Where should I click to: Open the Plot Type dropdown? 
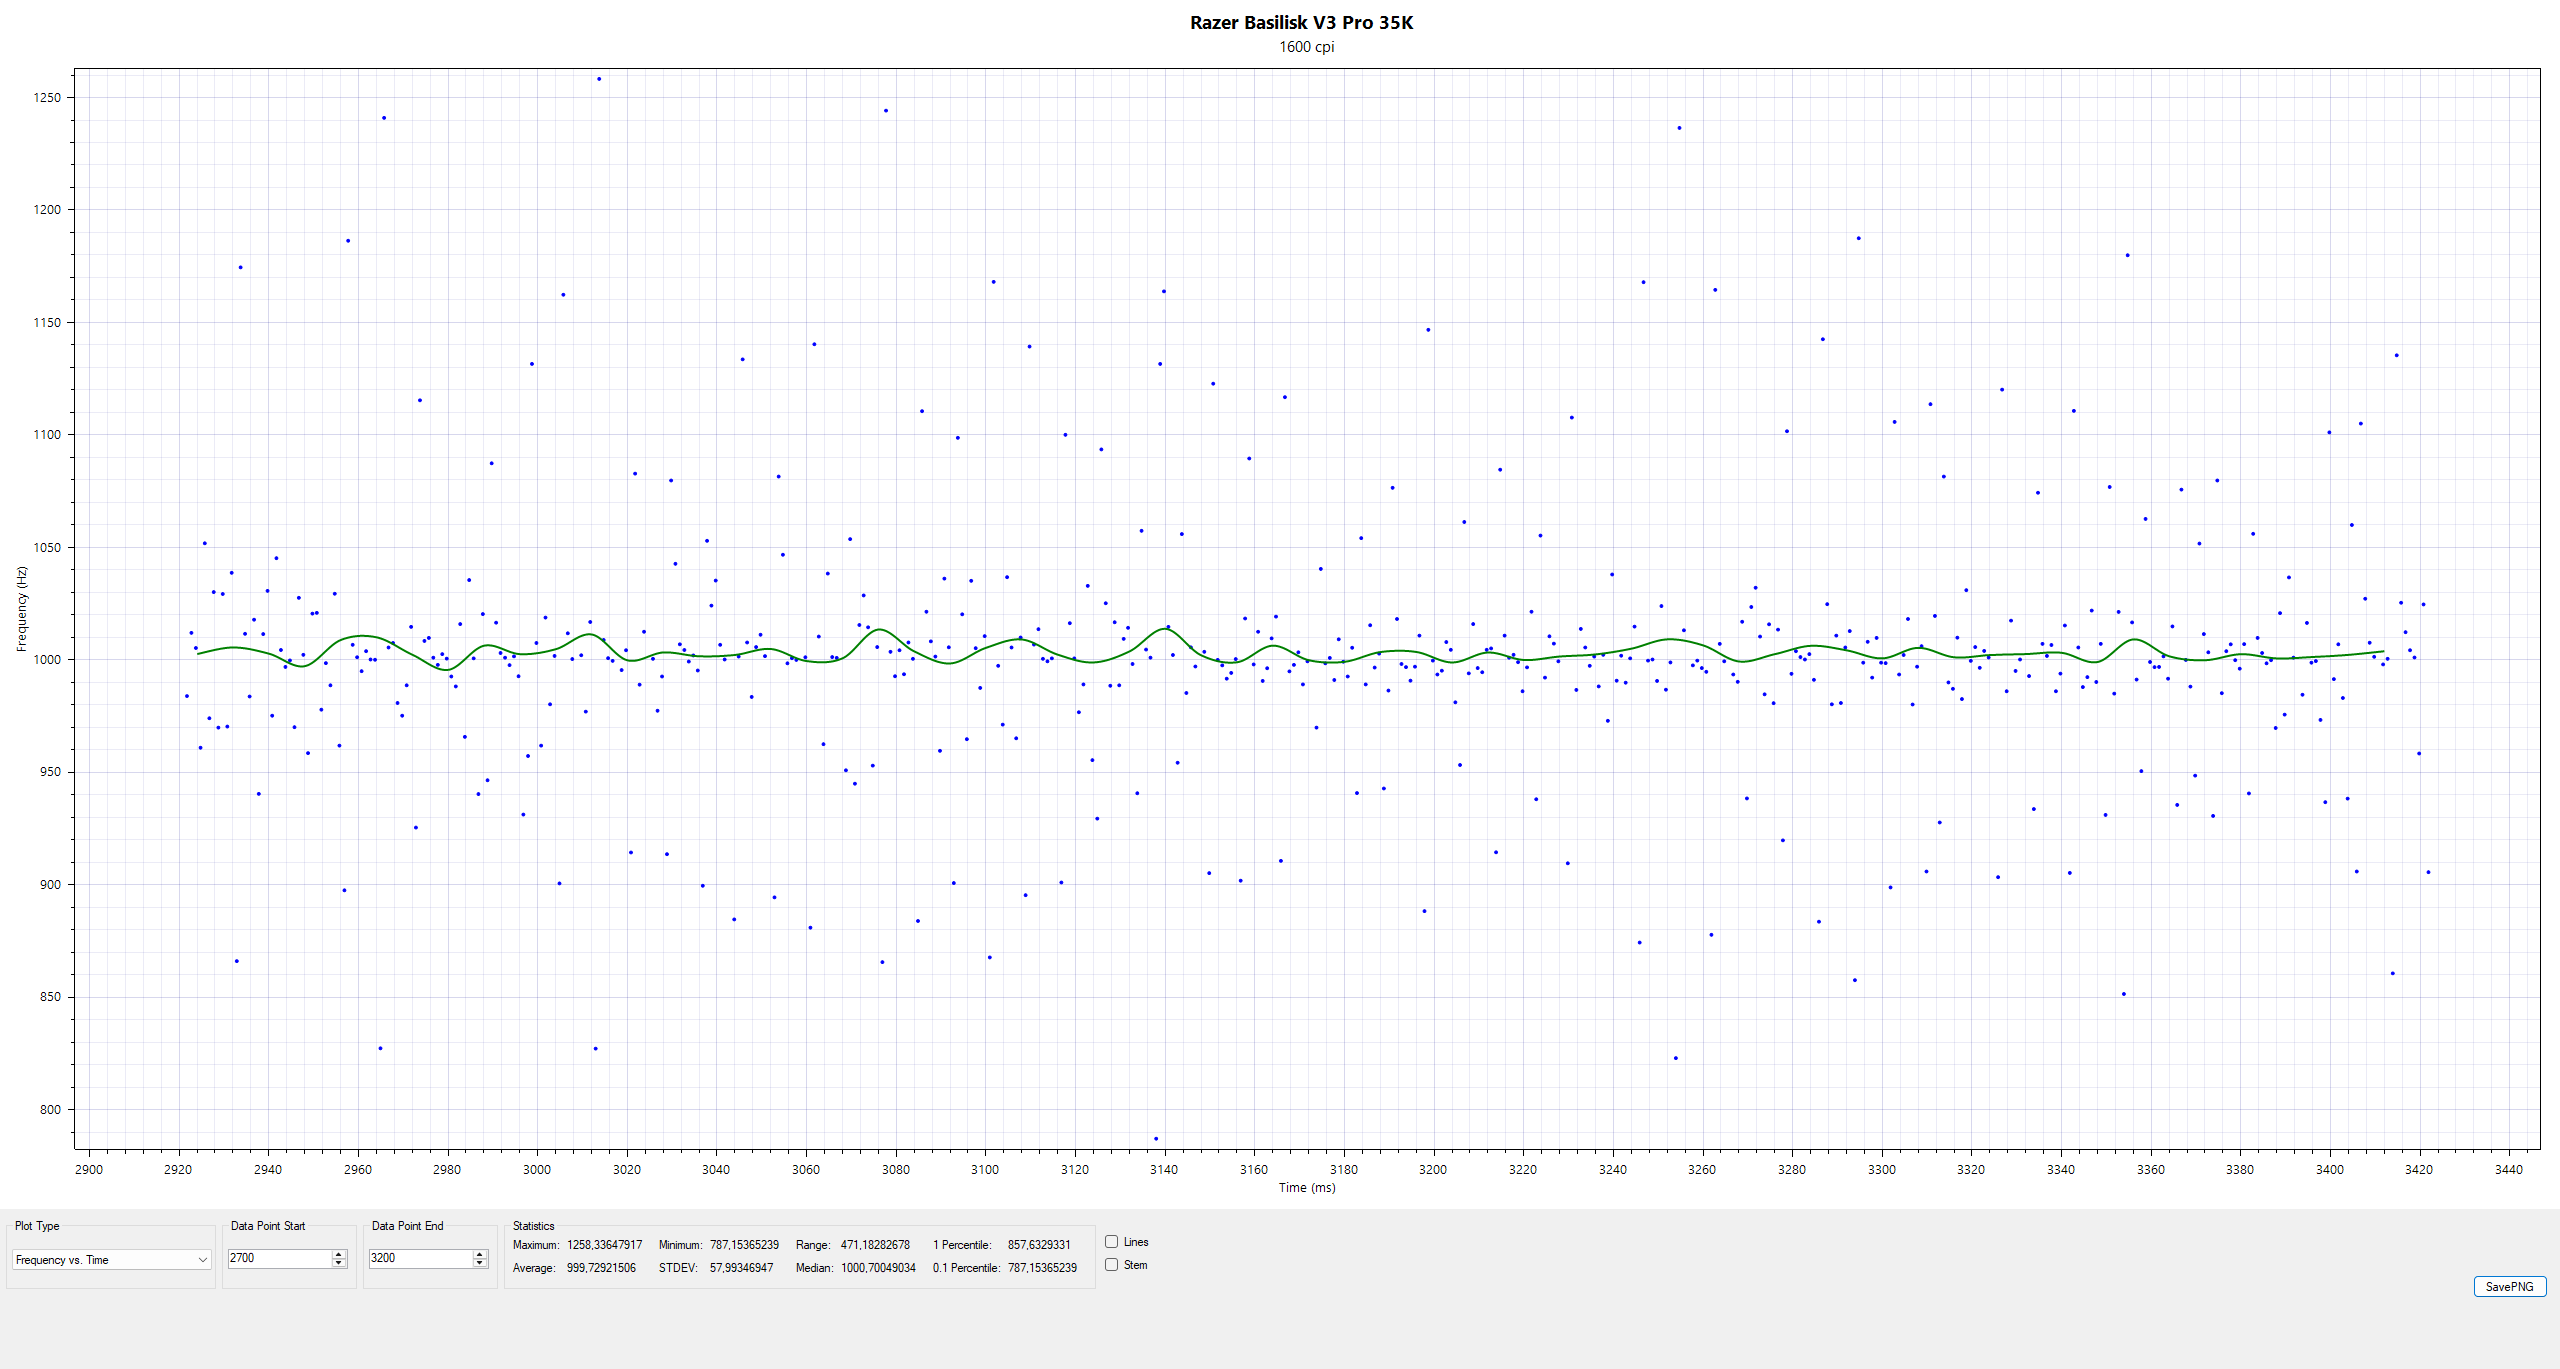click(x=110, y=1260)
